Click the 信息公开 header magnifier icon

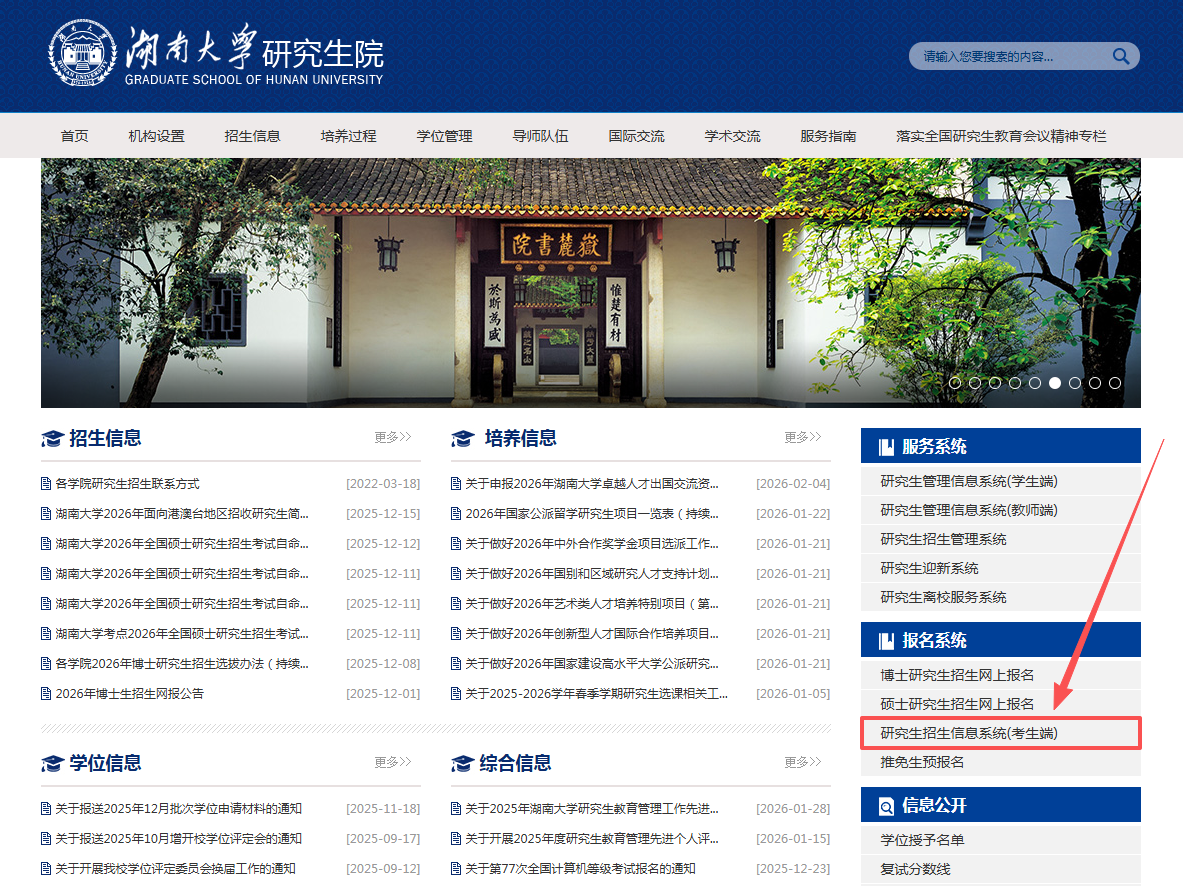[886, 806]
